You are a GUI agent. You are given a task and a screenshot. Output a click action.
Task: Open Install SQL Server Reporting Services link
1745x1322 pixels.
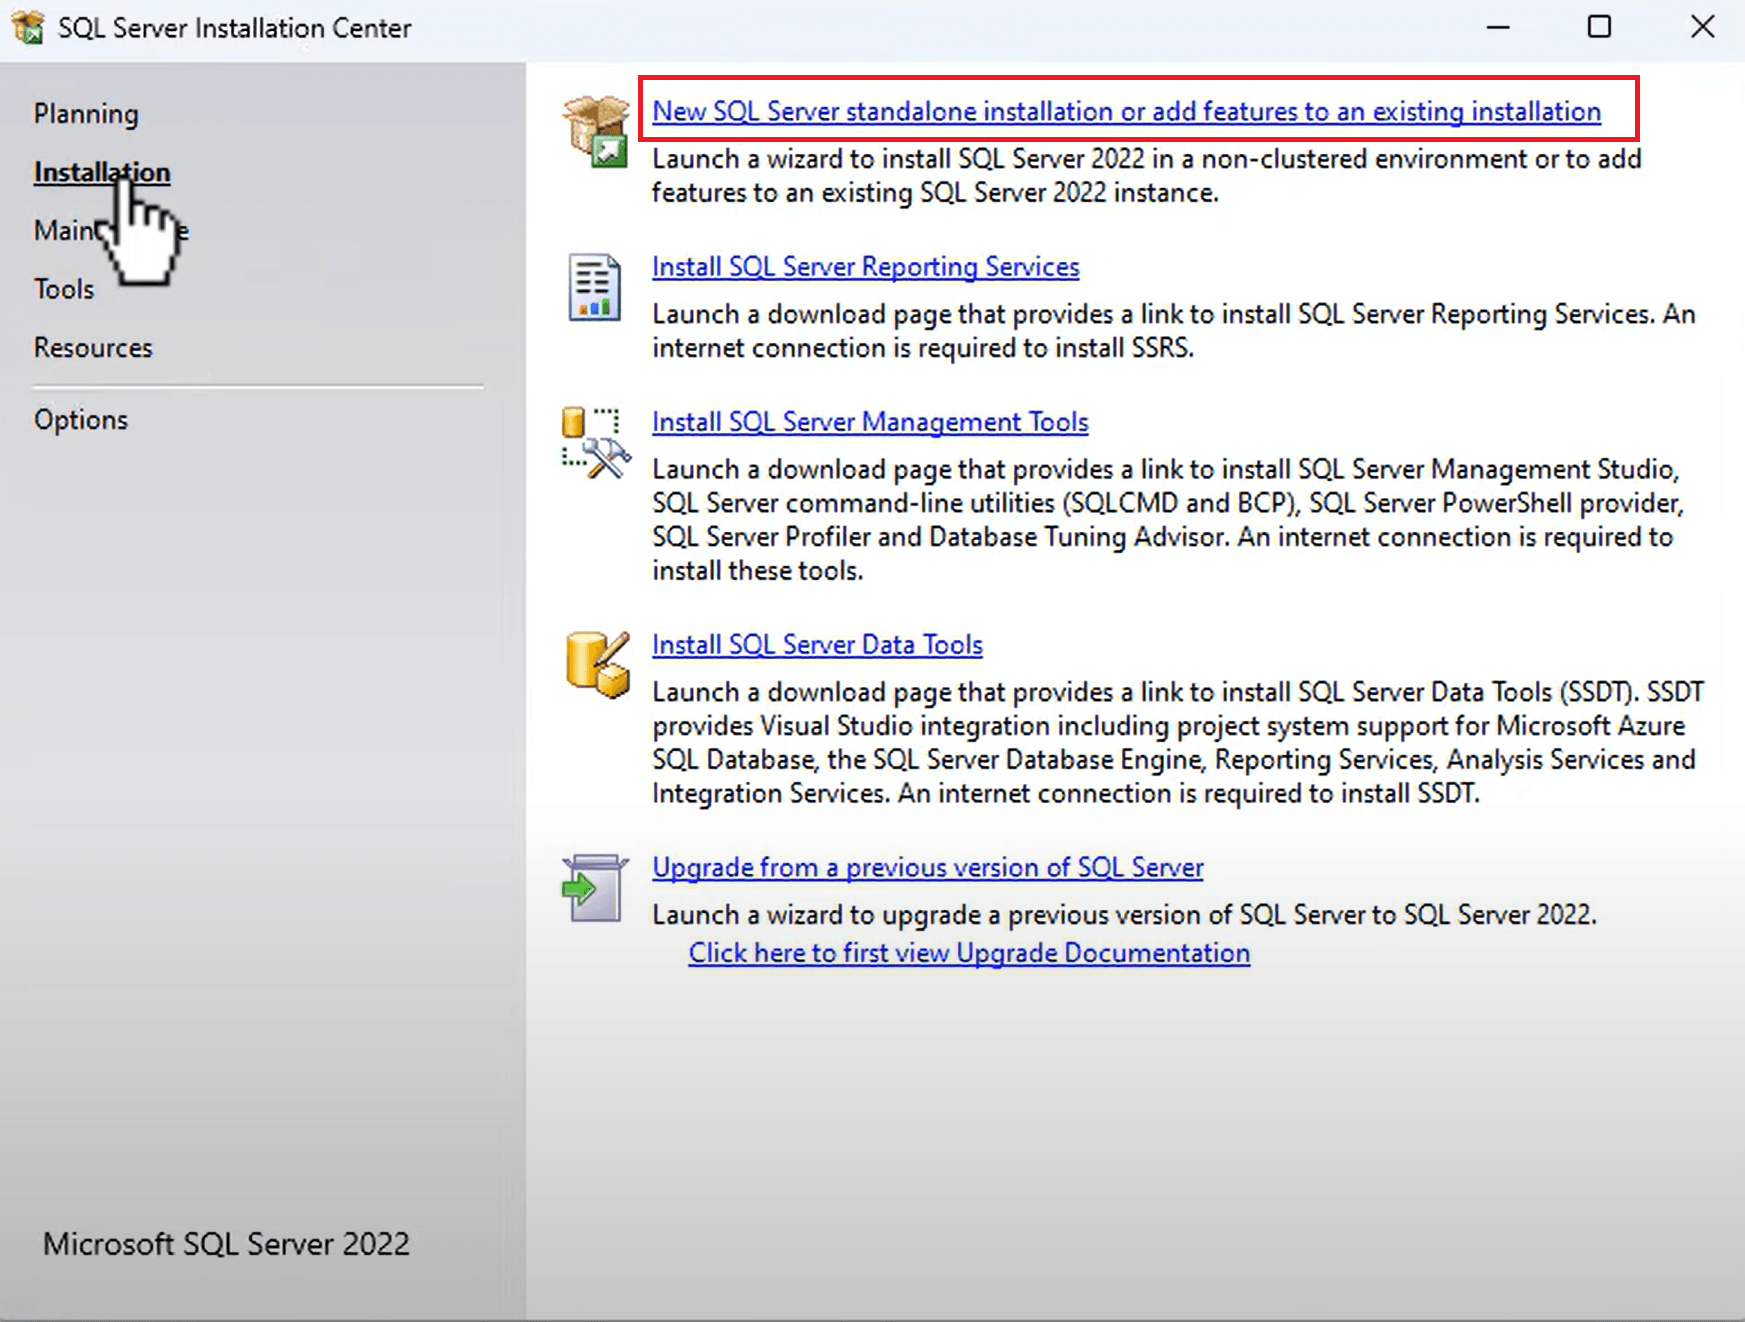[865, 267]
